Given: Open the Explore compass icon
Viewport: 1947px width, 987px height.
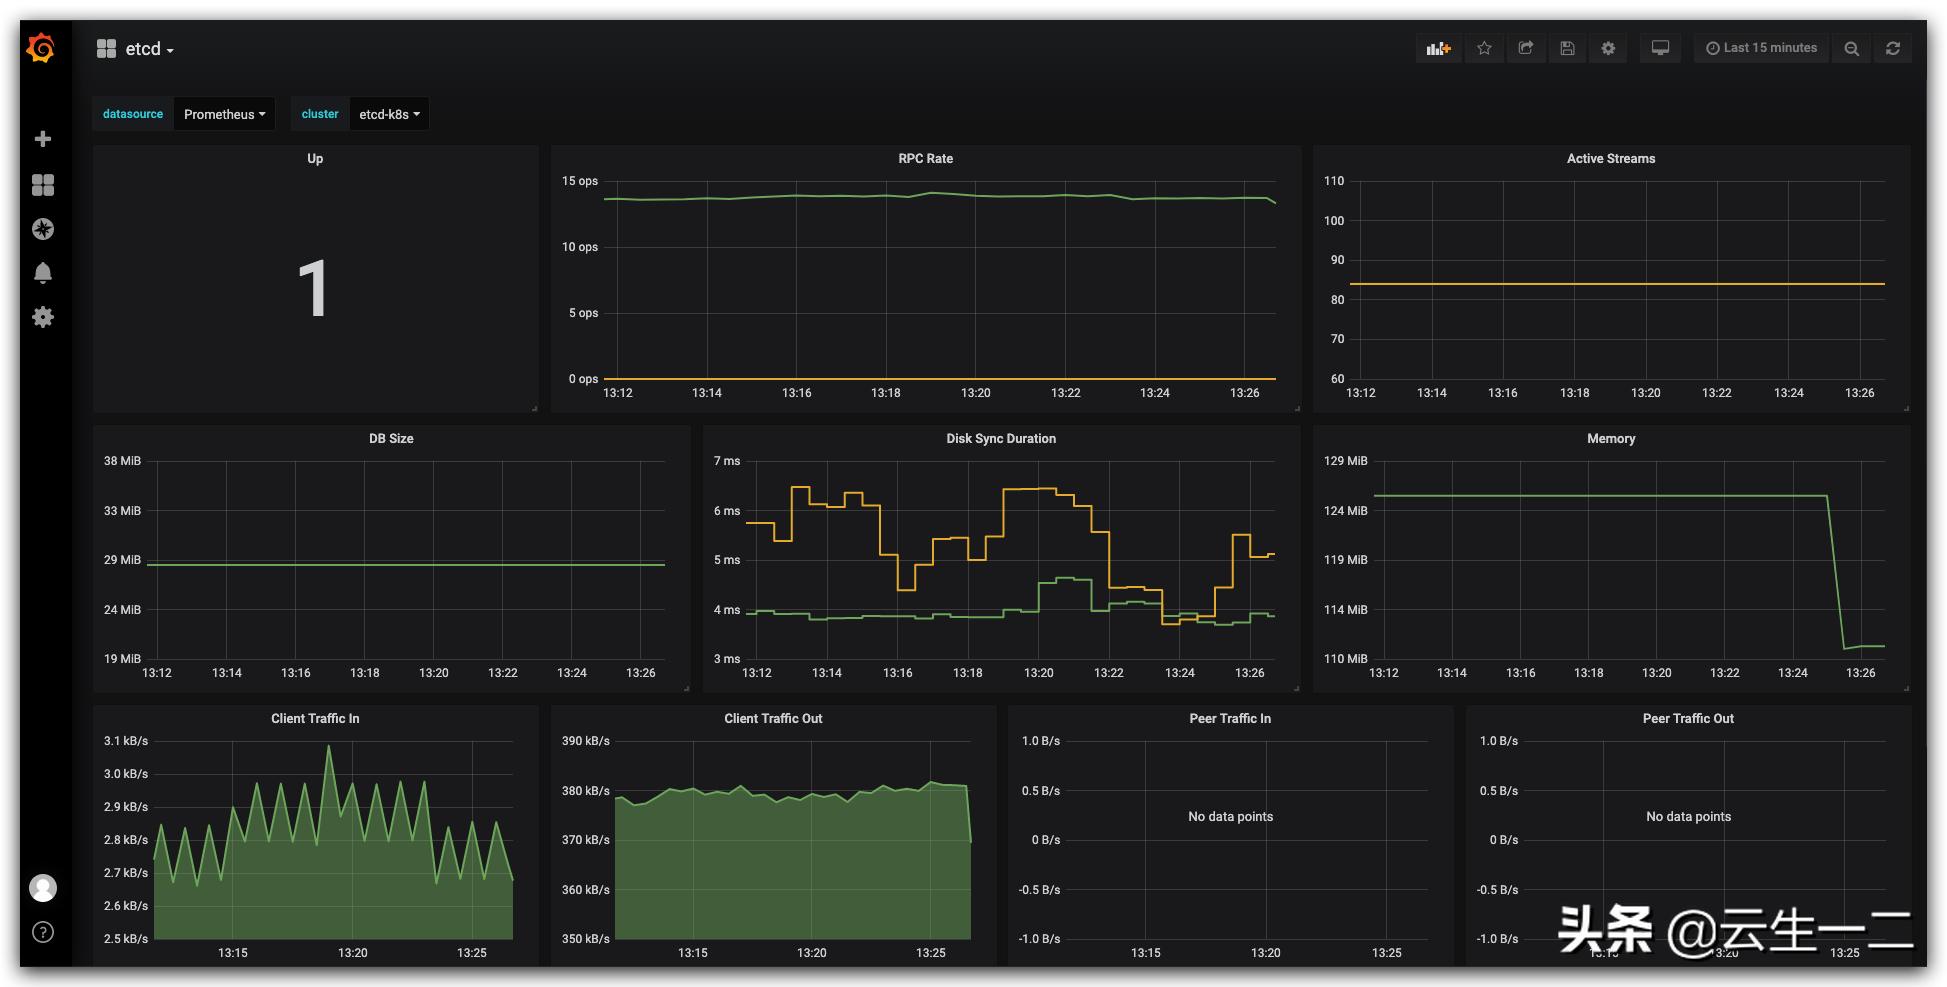Looking at the screenshot, I should [43, 229].
